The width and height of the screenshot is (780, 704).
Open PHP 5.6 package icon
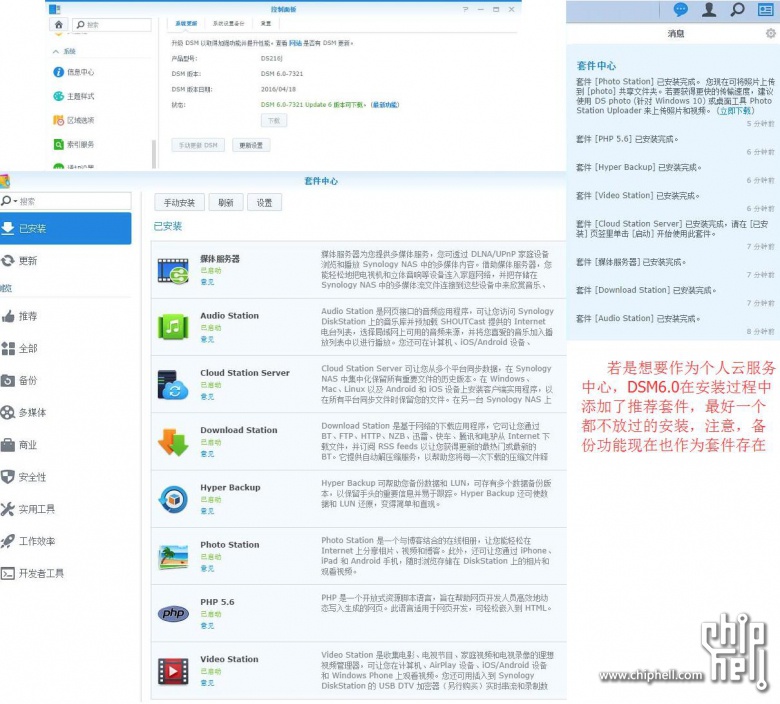point(173,613)
